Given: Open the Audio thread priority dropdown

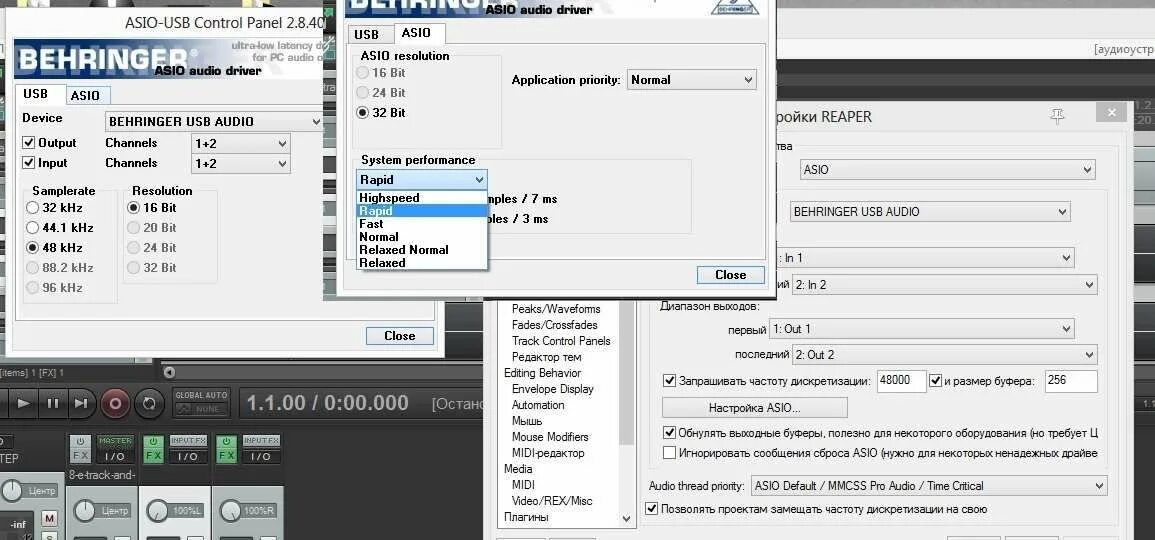Looking at the screenshot, I should pyautogui.click(x=929, y=485).
